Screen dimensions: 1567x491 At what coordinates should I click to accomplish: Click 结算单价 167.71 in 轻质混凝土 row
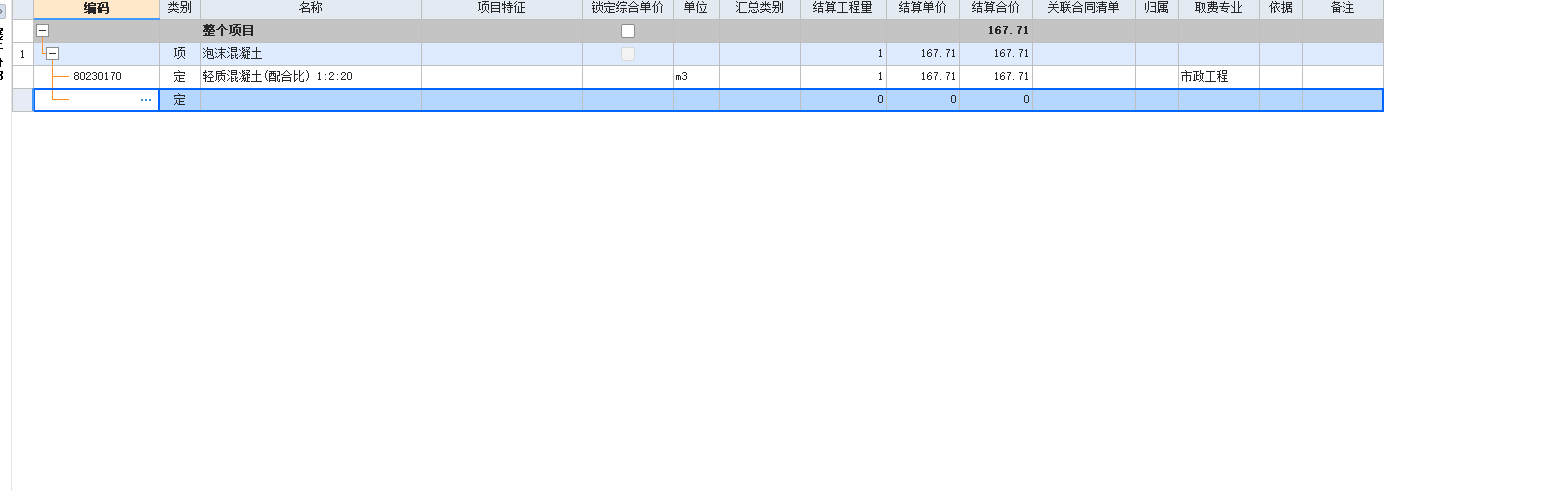pyautogui.click(x=923, y=76)
